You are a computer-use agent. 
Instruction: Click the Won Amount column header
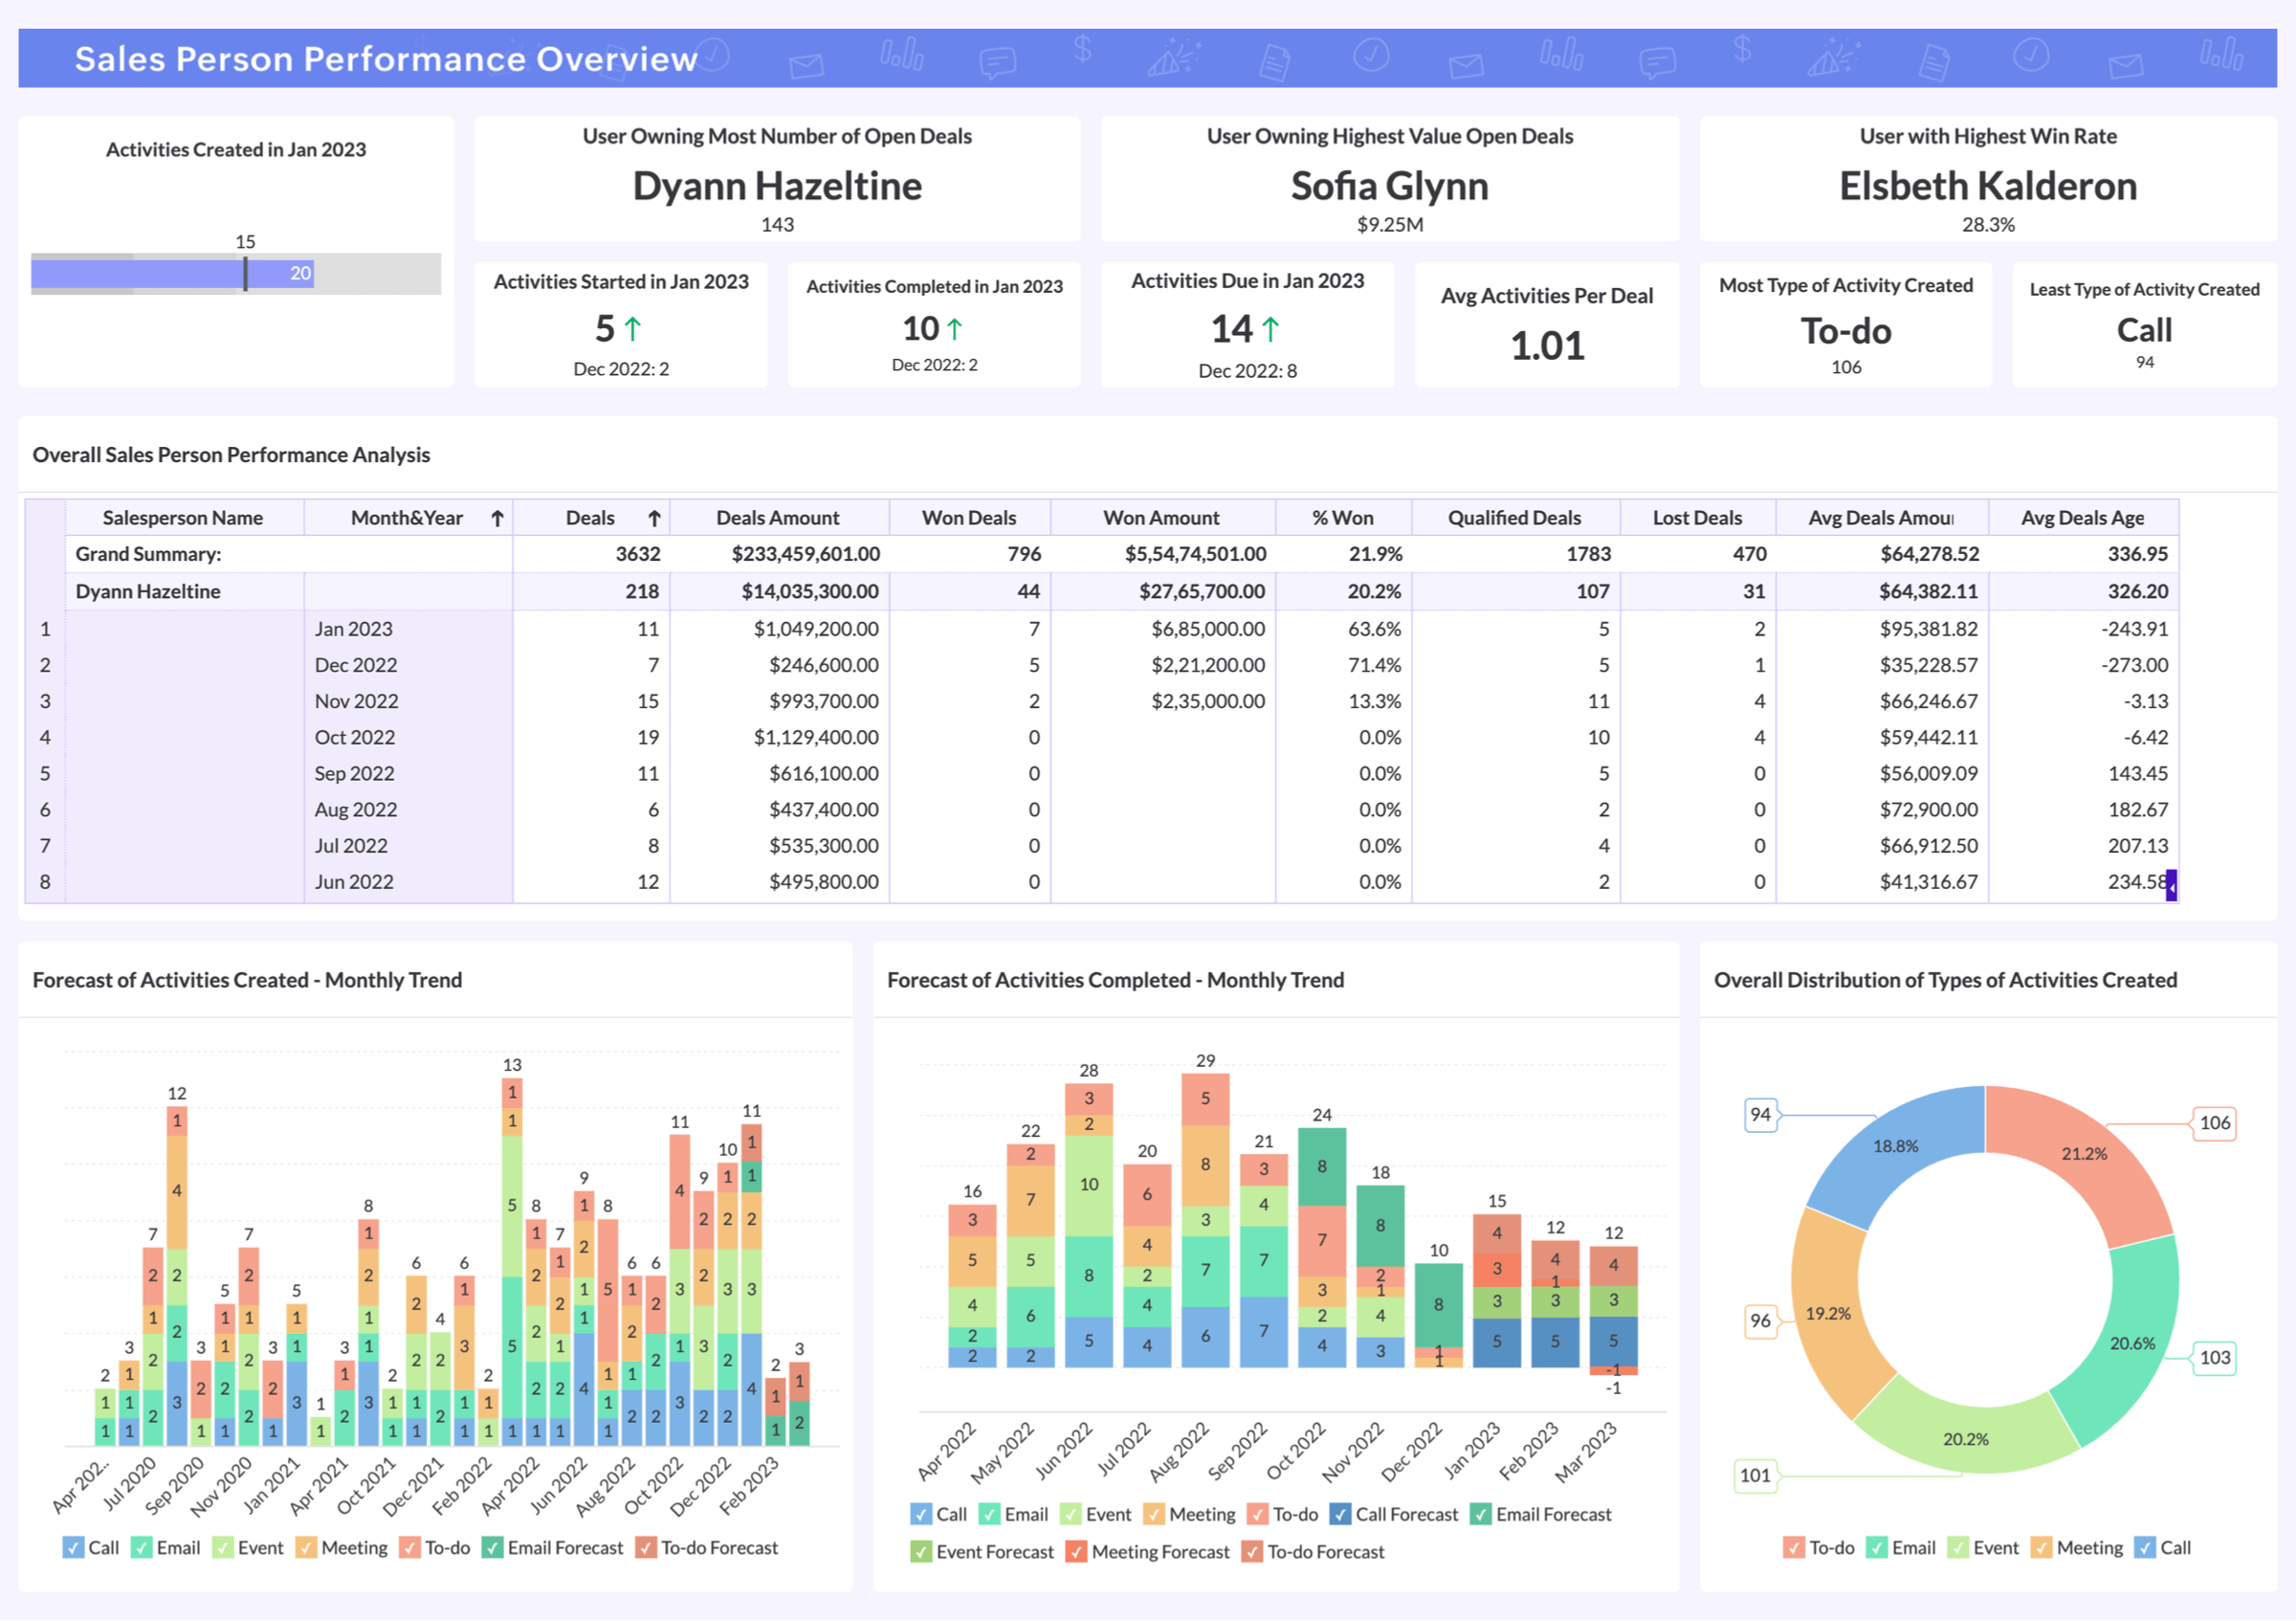(x=1161, y=518)
